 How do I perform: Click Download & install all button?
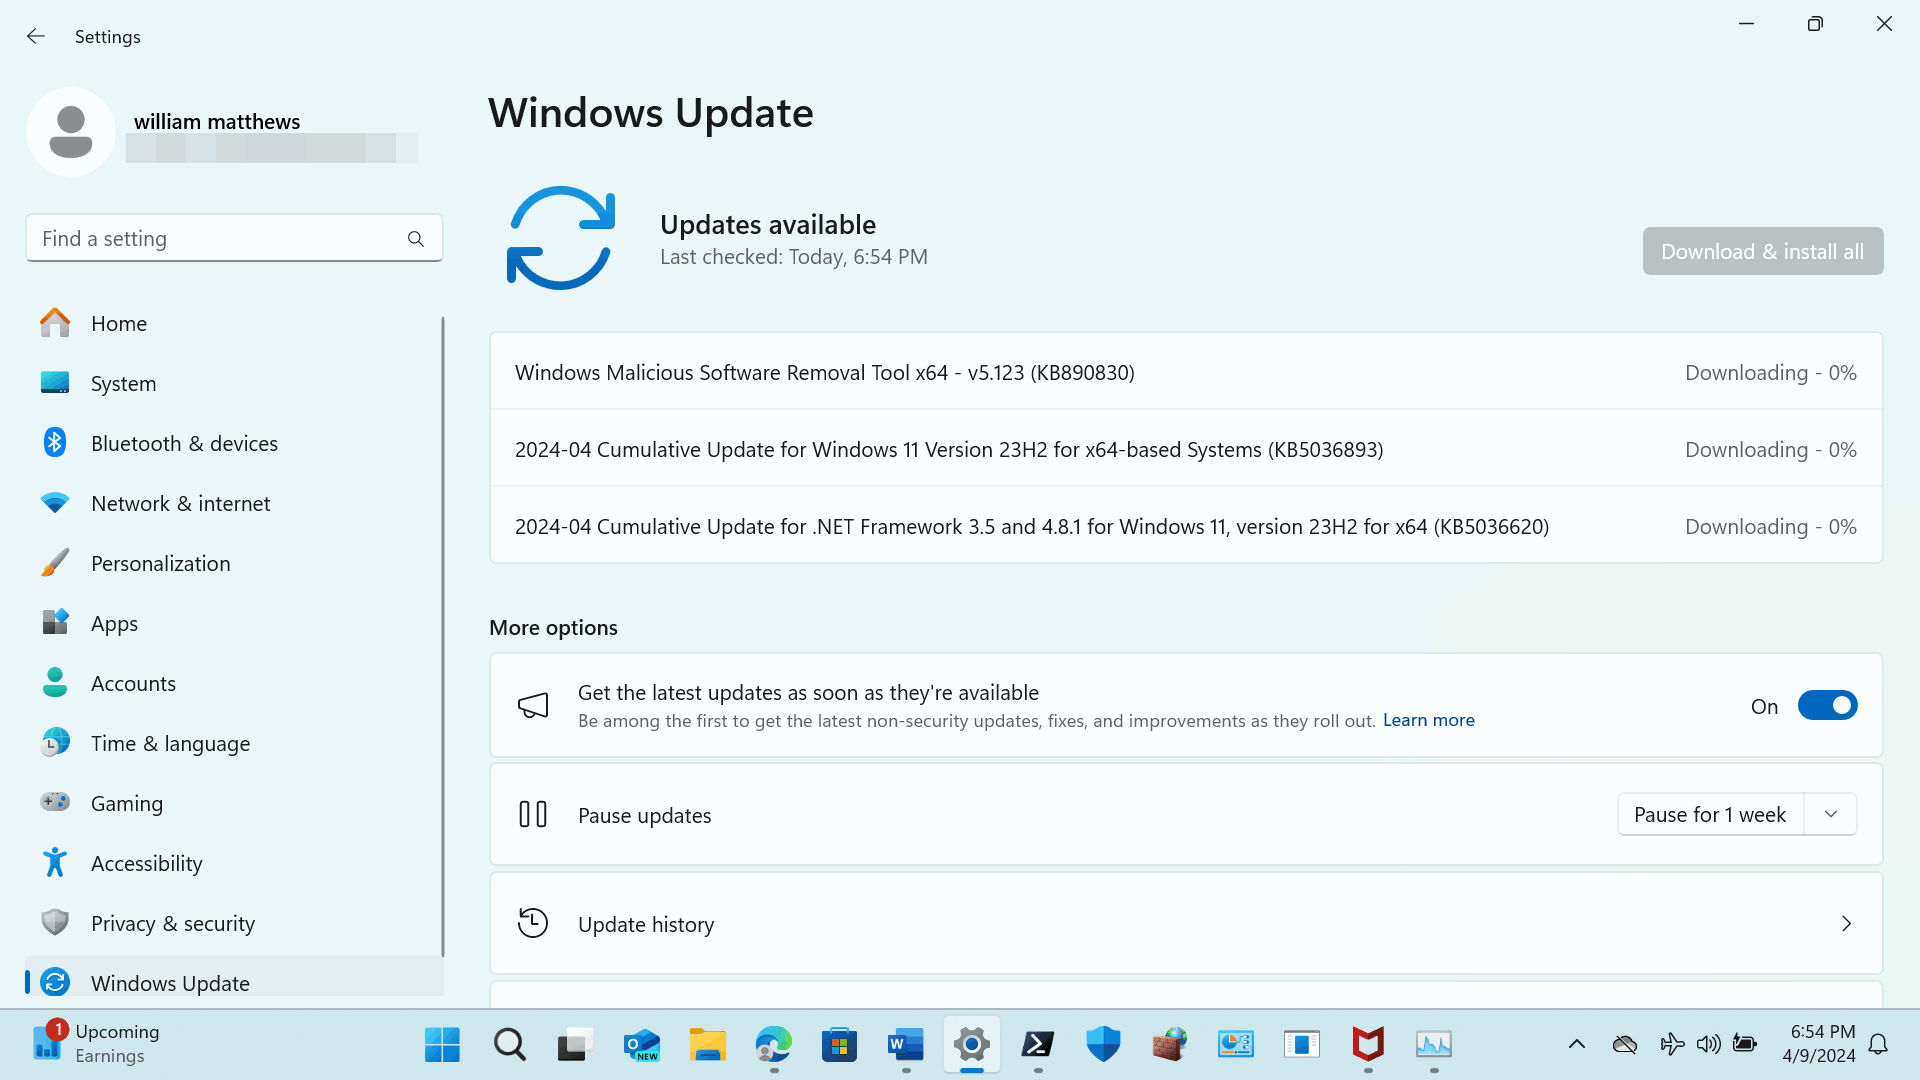coord(1762,251)
